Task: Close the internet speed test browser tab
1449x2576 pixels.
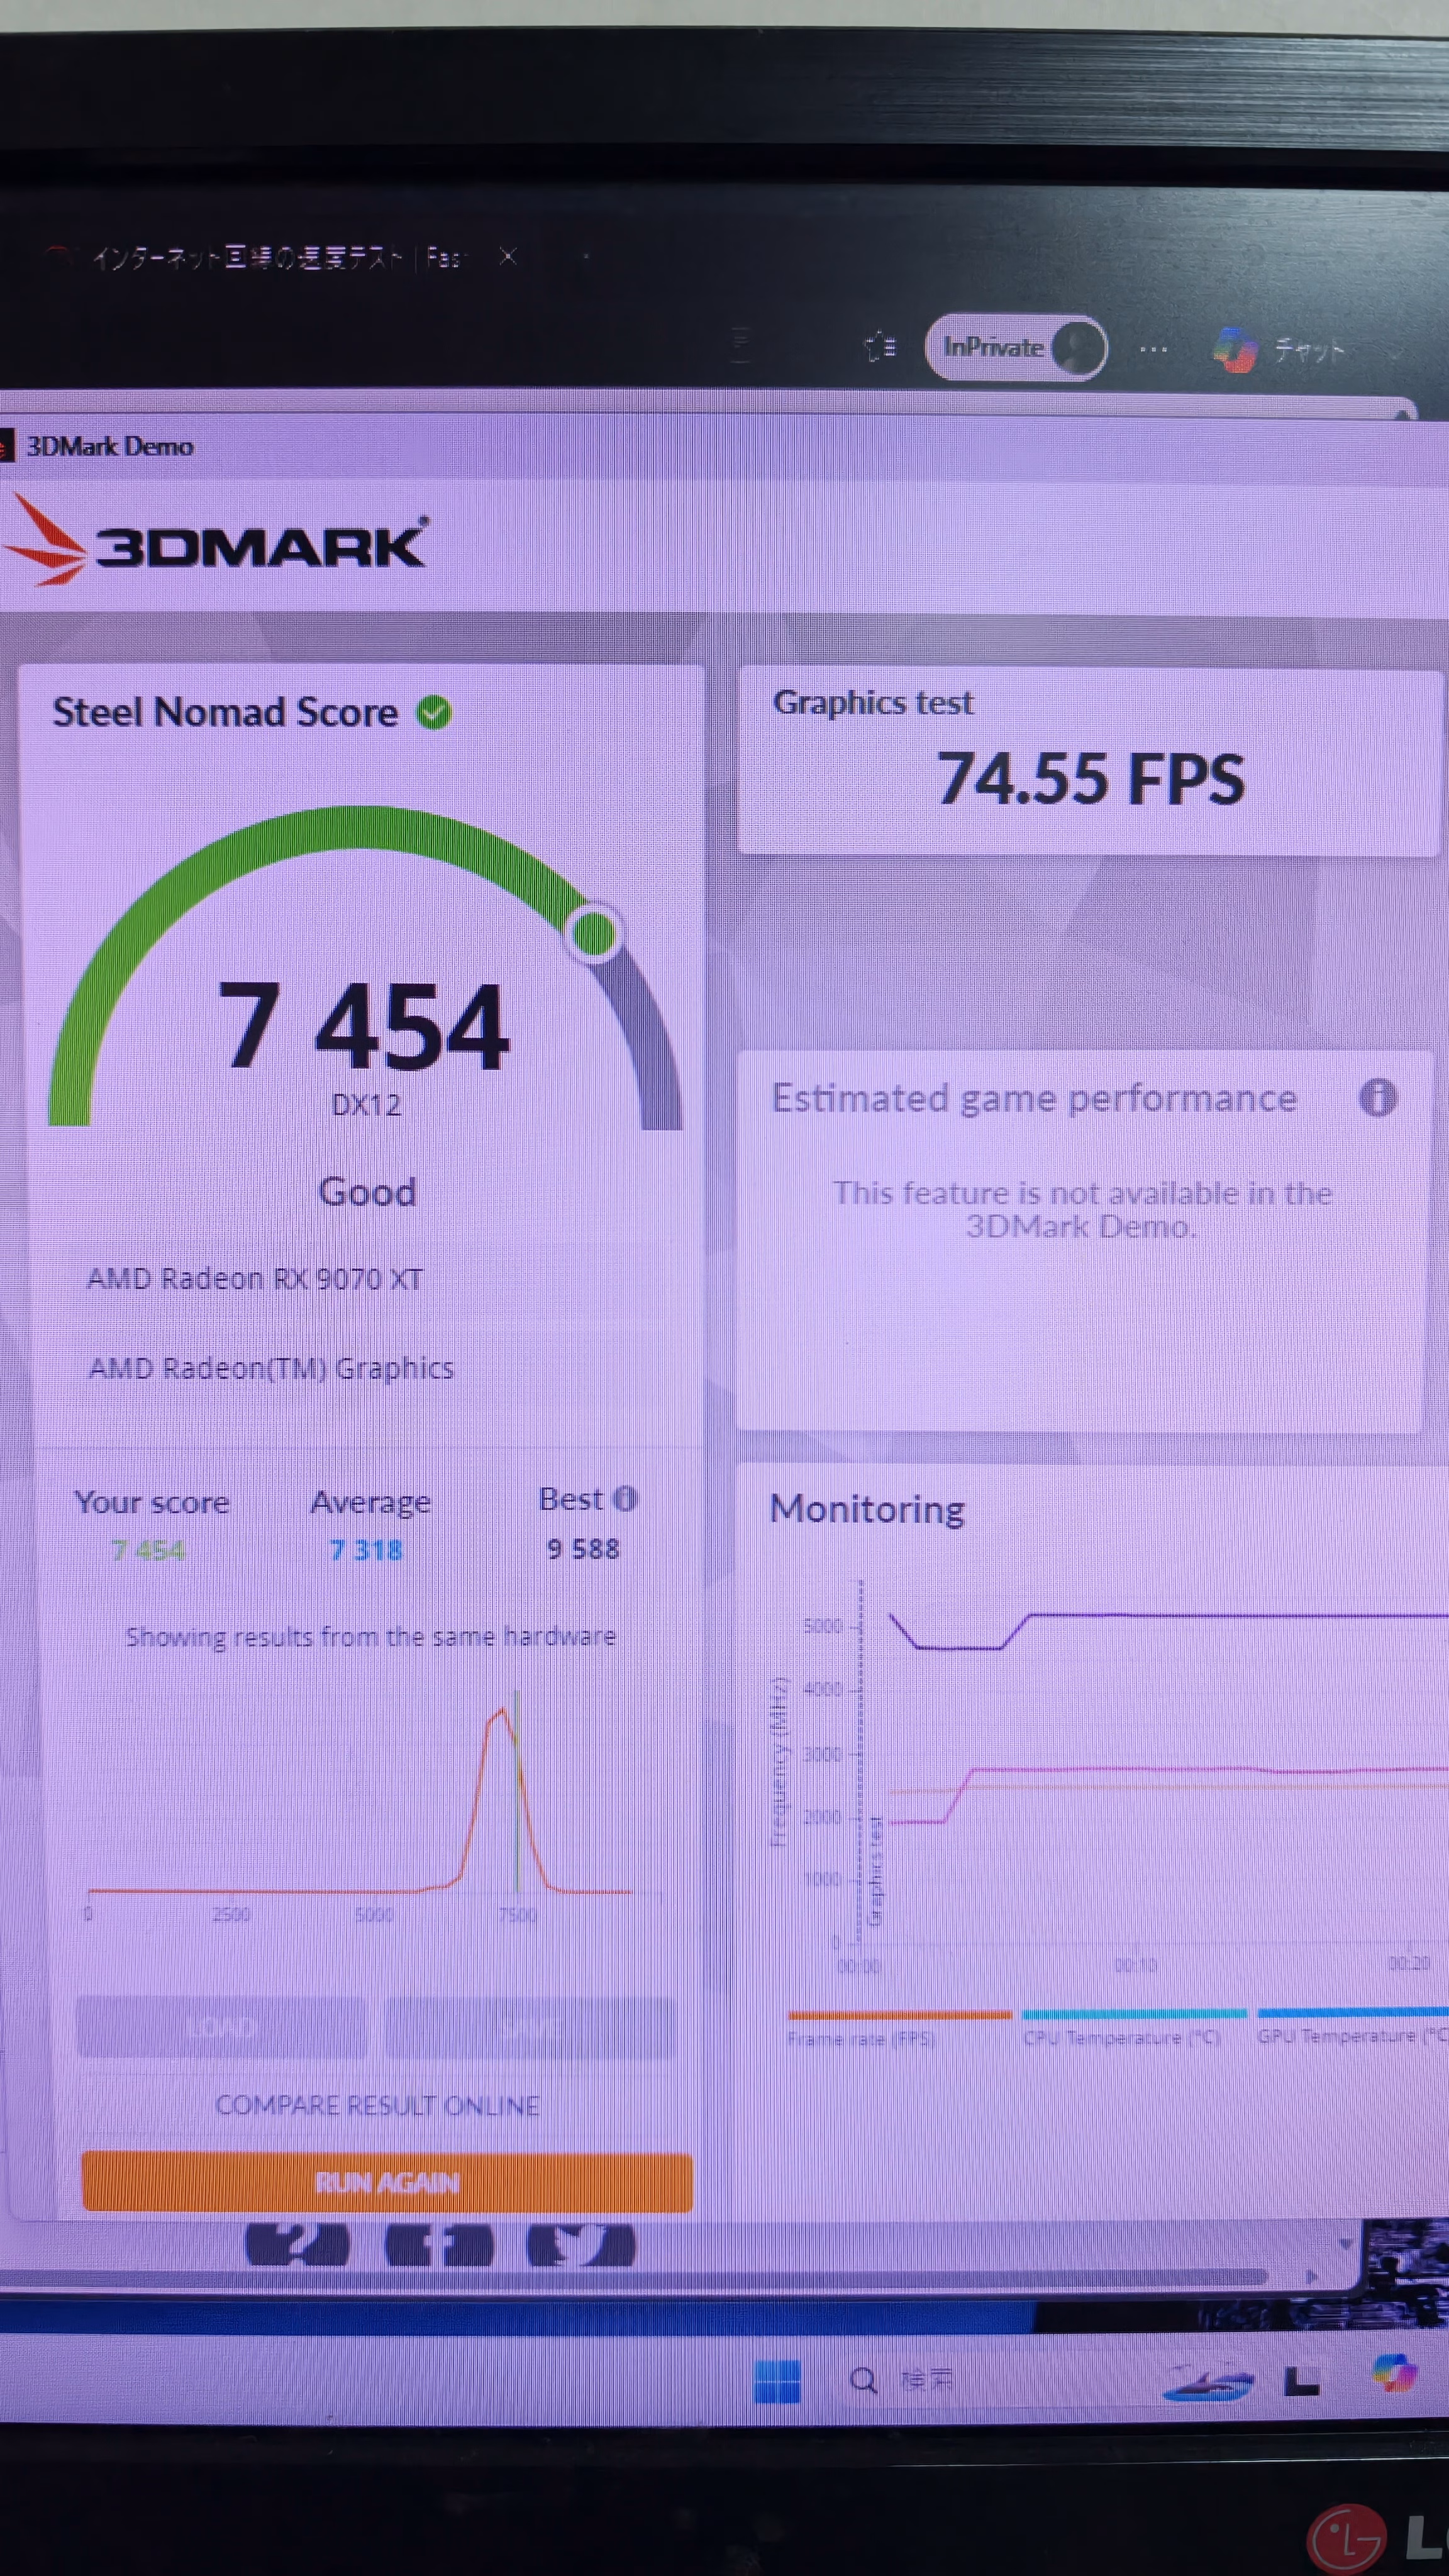Action: 508,257
